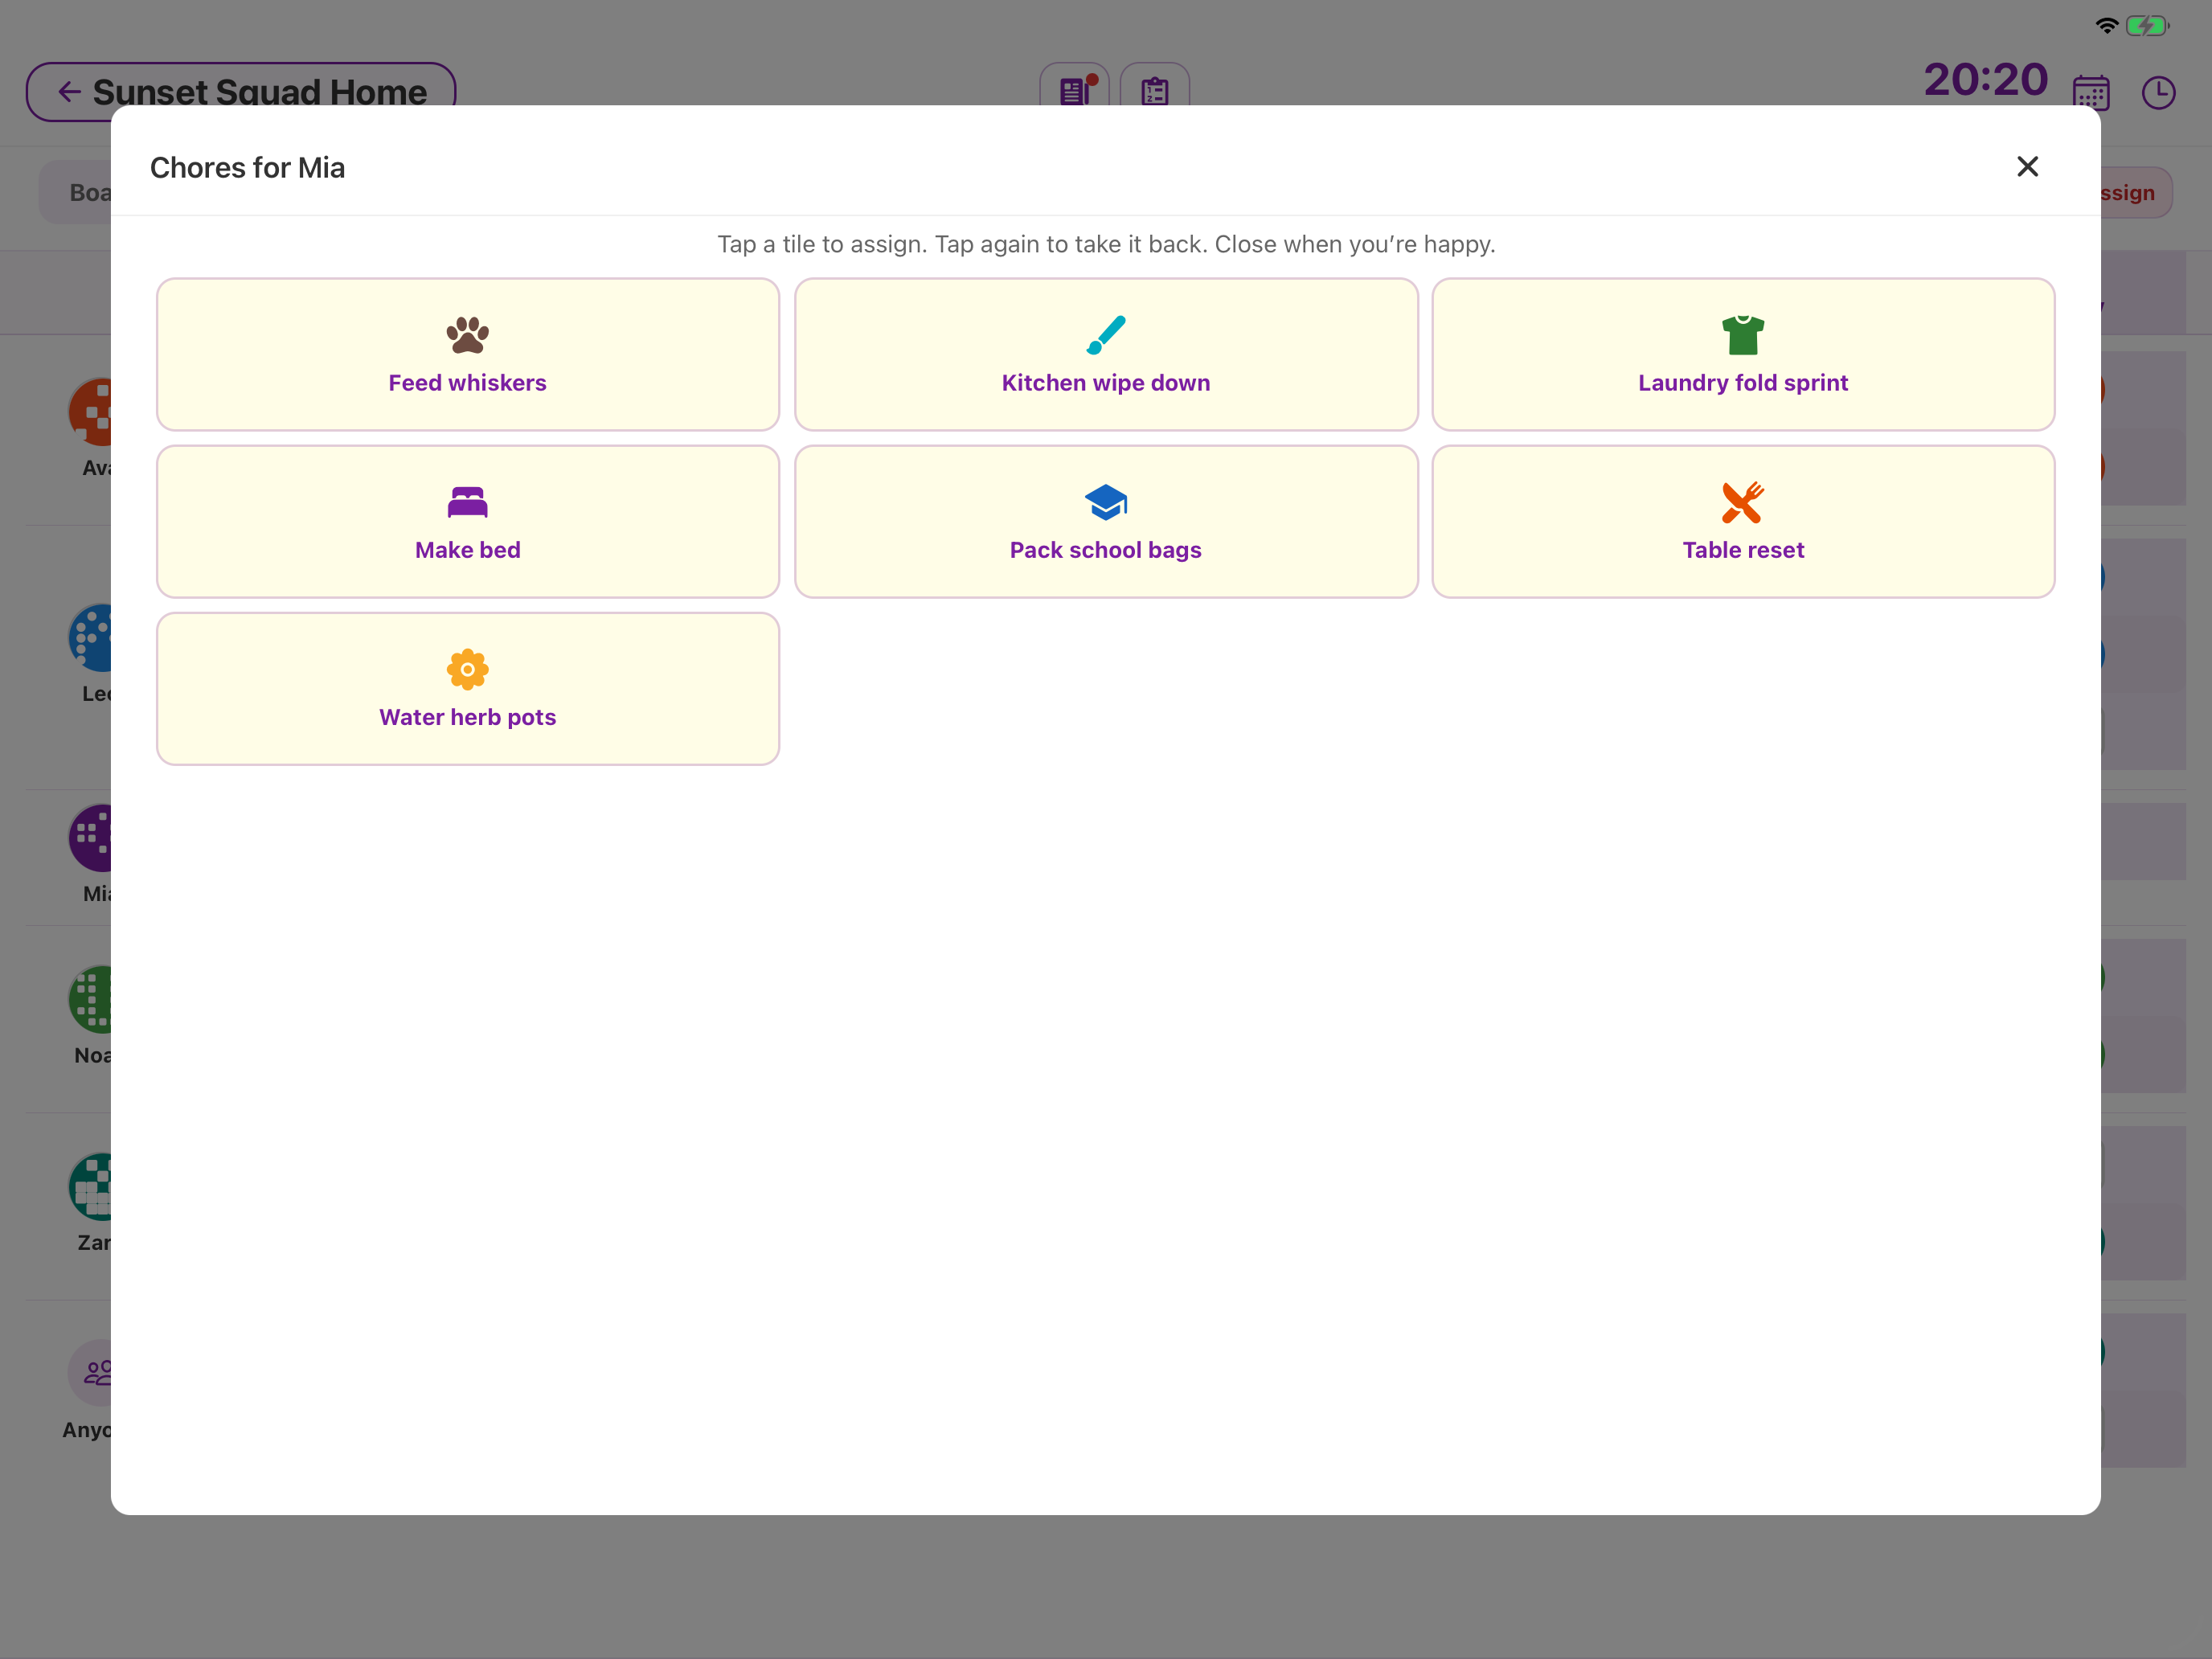Select the Water herb pots tile
This screenshot has width=2212, height=1659.
pos(467,688)
